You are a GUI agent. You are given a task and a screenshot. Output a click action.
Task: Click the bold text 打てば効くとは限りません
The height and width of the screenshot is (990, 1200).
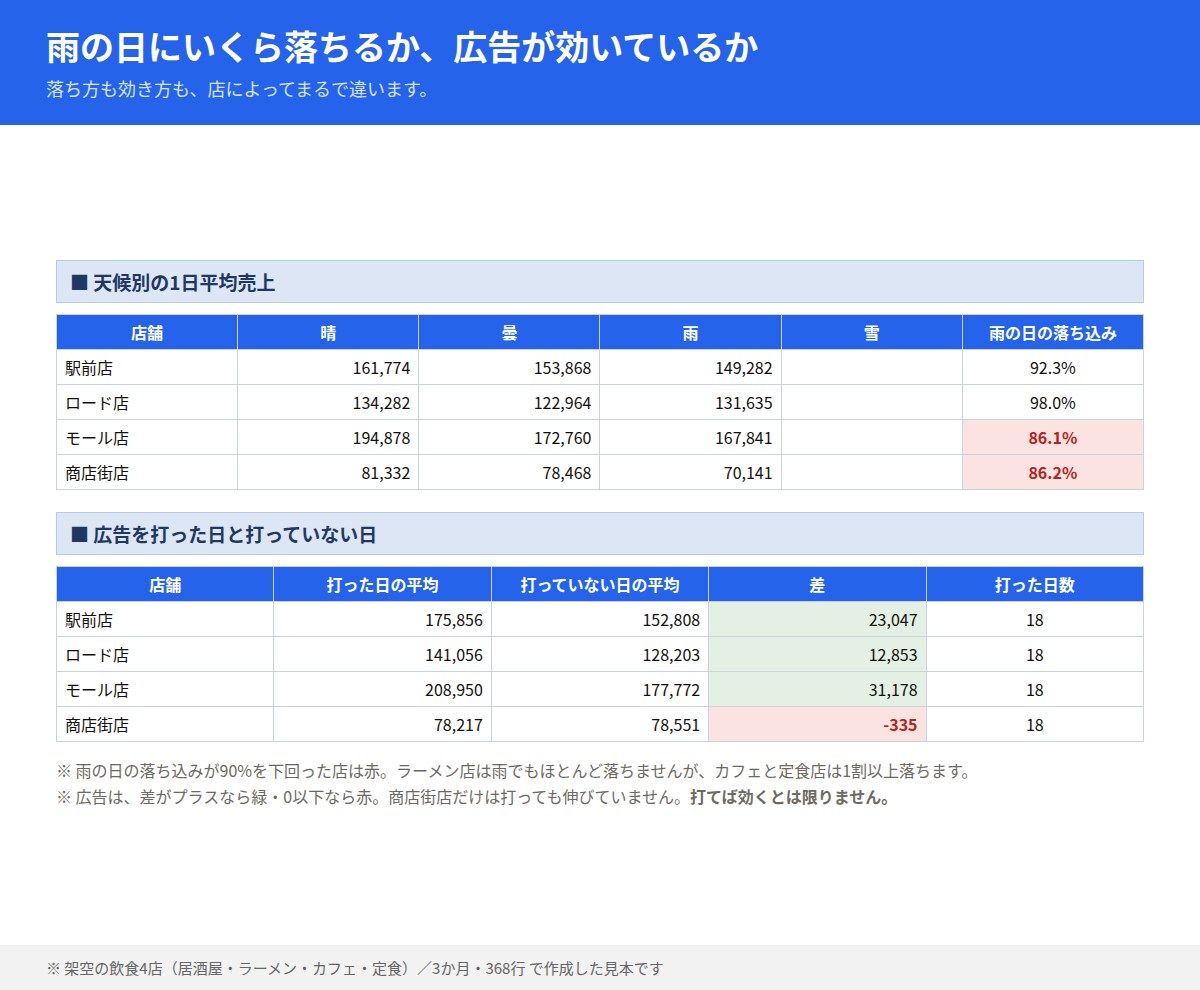tap(790, 798)
